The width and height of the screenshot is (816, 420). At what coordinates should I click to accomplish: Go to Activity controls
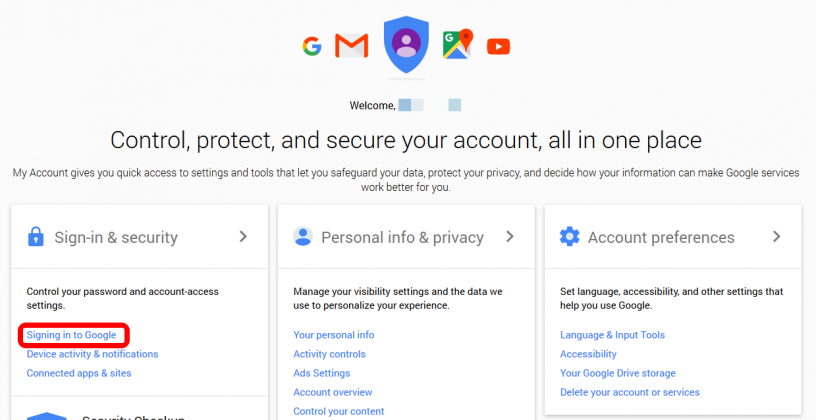pos(329,354)
